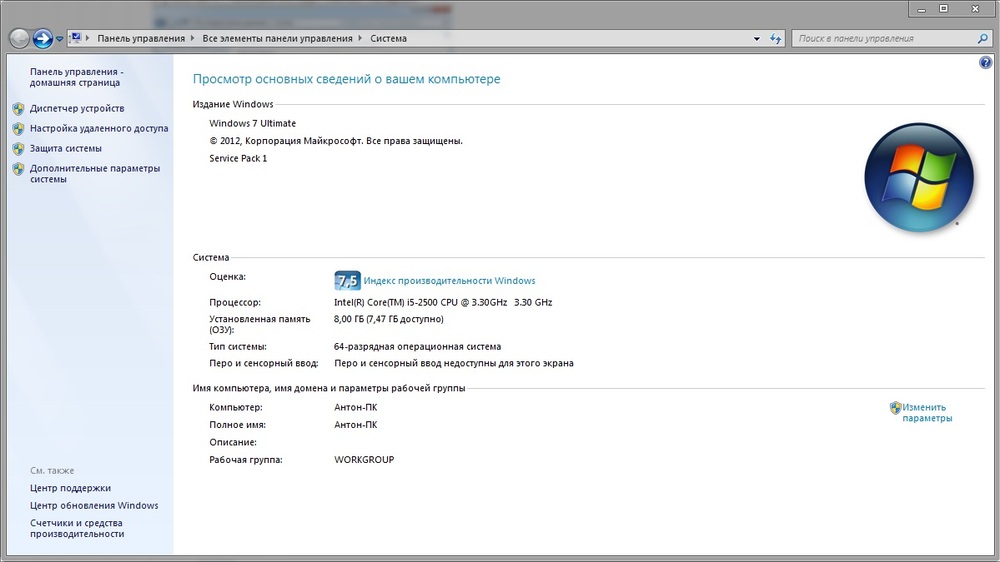The image size is (1000, 562).
Task: Select the 'Система' breadcrumb item
Action: coord(388,39)
